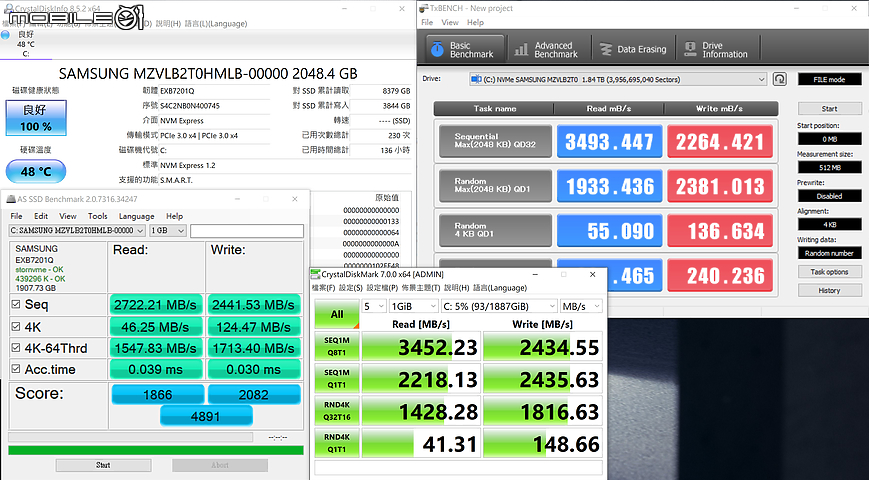Image resolution: width=869 pixels, height=480 pixels.
Task: Open the Language menu in AS SSD Benchmark
Action: pyautogui.click(x=136, y=216)
